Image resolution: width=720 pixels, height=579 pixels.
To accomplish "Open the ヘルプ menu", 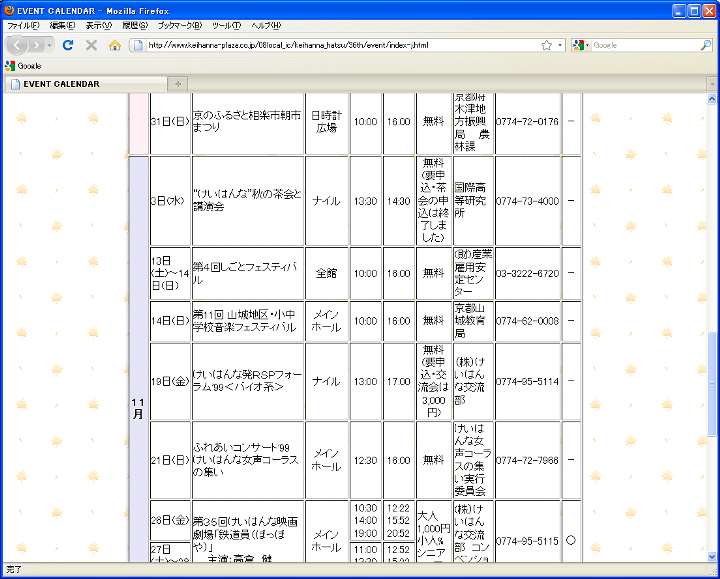I will 265,25.
